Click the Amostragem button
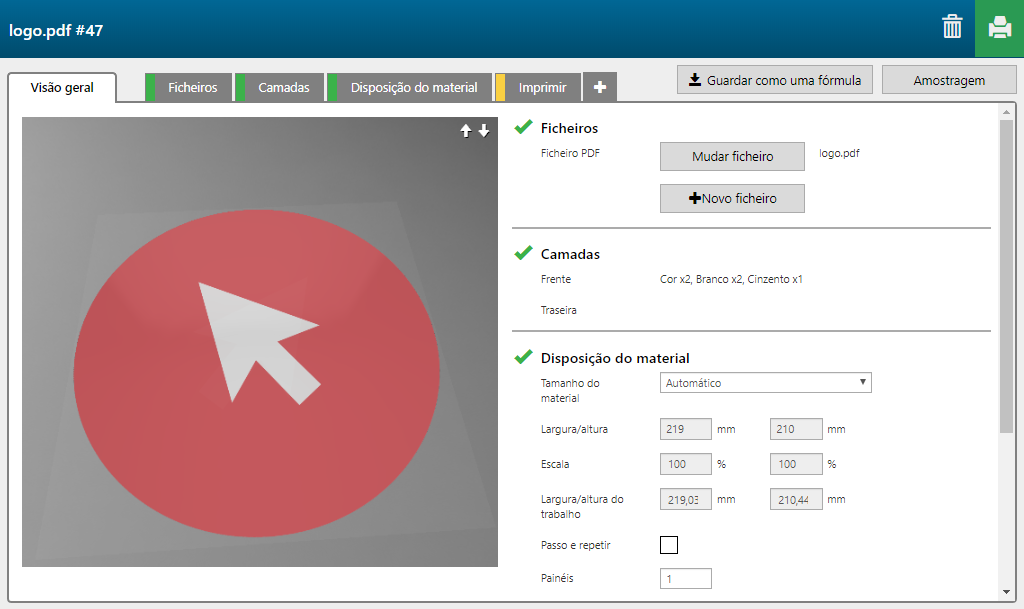 click(949, 80)
